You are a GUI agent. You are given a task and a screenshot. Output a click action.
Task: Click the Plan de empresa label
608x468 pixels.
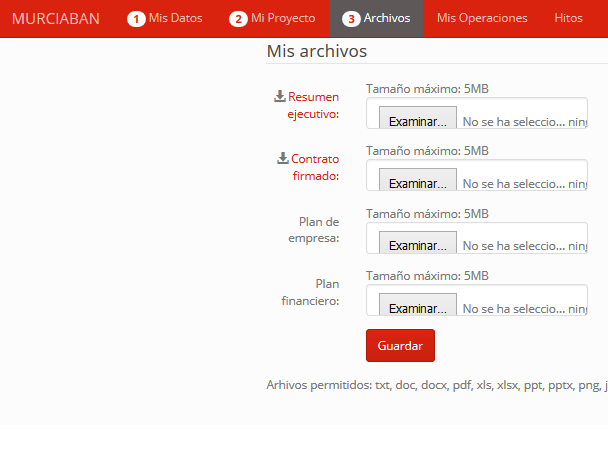tap(314, 230)
